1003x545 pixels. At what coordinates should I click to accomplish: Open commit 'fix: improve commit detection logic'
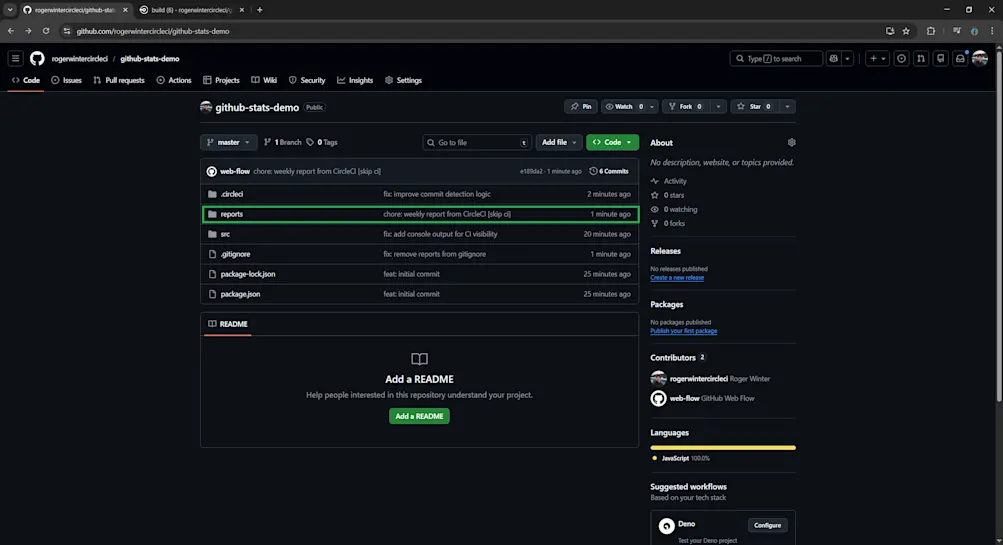pyautogui.click(x=437, y=194)
